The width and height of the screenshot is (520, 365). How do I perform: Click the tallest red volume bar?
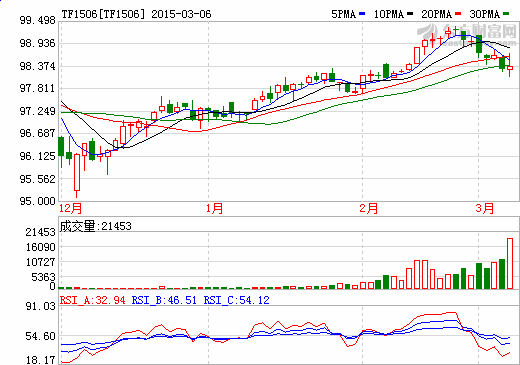click(510, 263)
